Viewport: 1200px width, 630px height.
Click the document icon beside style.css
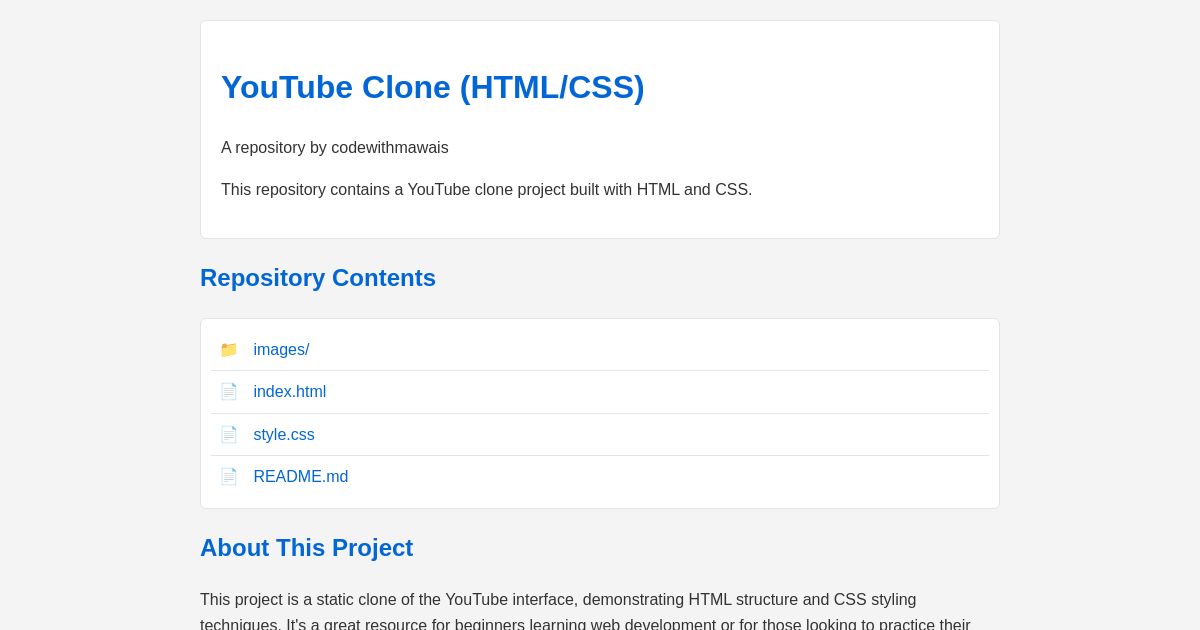pyautogui.click(x=229, y=434)
